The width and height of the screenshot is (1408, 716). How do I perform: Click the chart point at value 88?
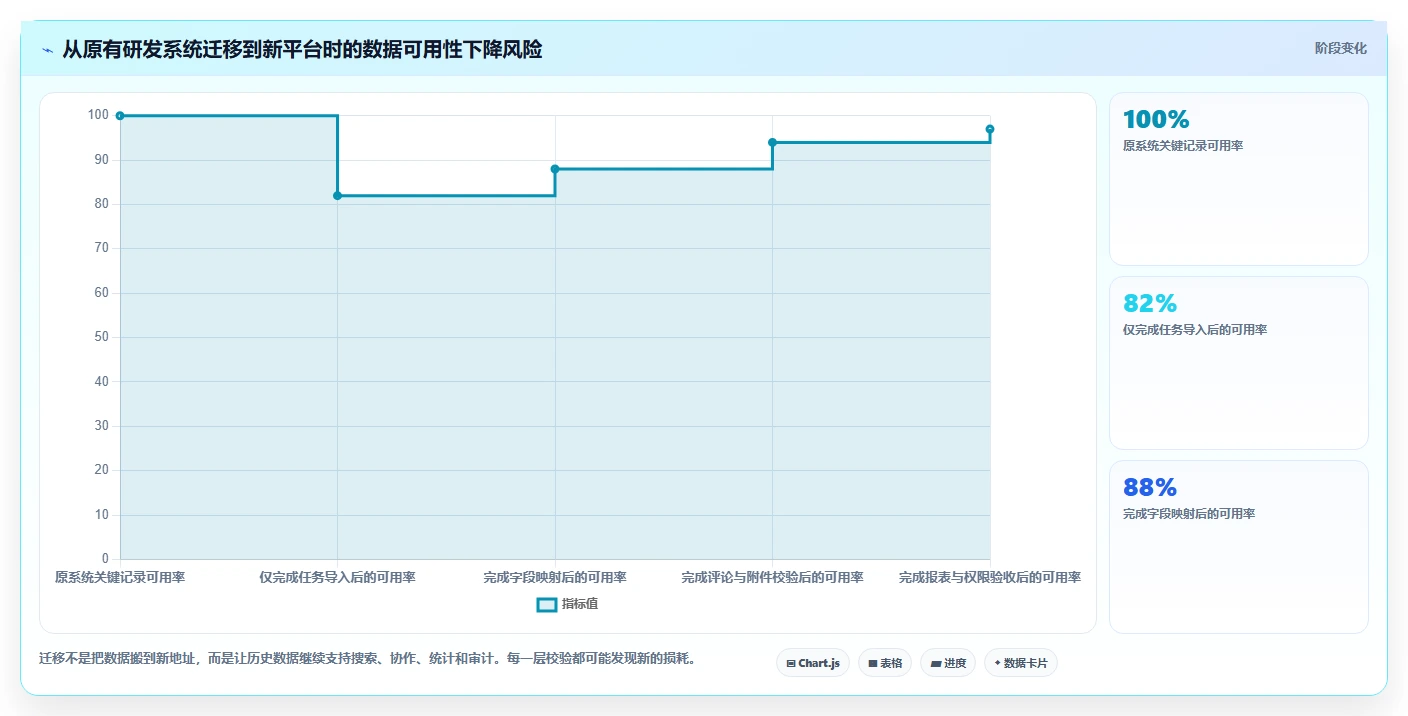click(x=555, y=169)
